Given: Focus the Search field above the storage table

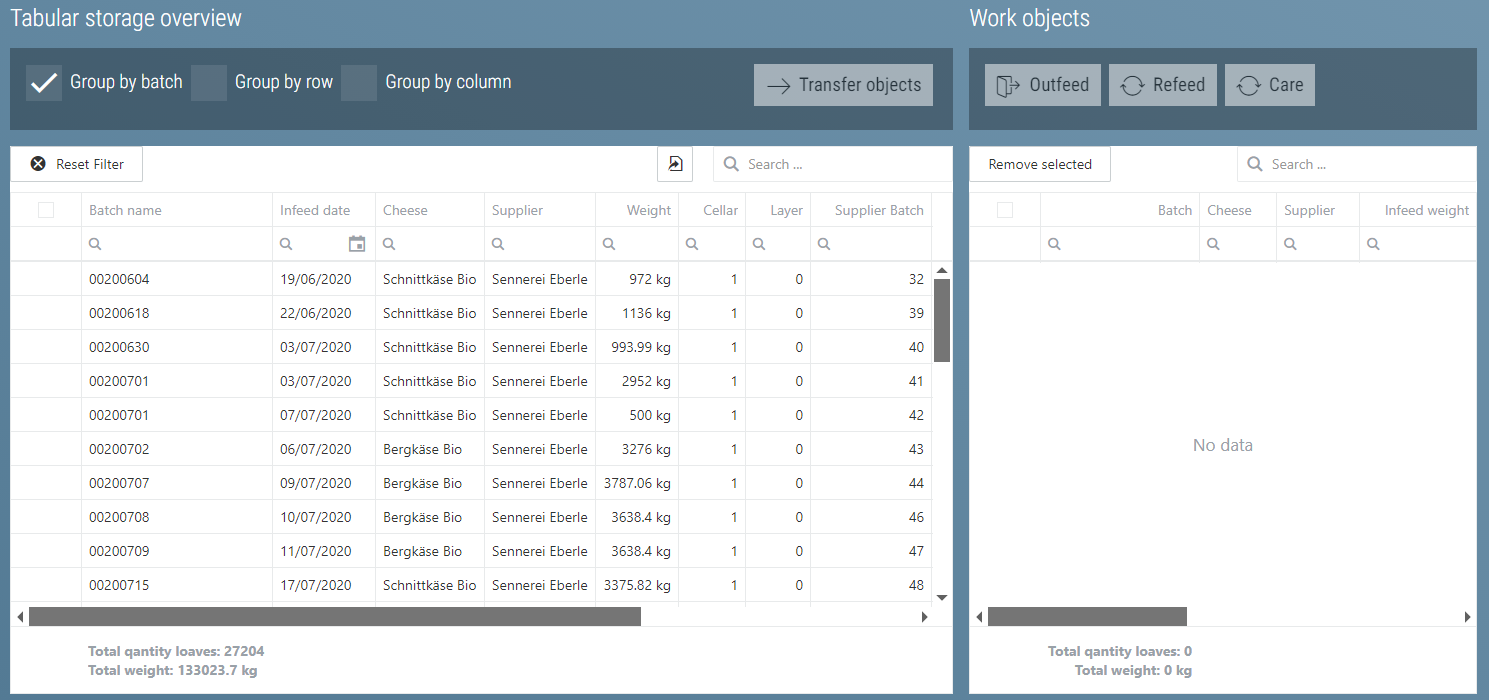Looking at the screenshot, I should (832, 163).
